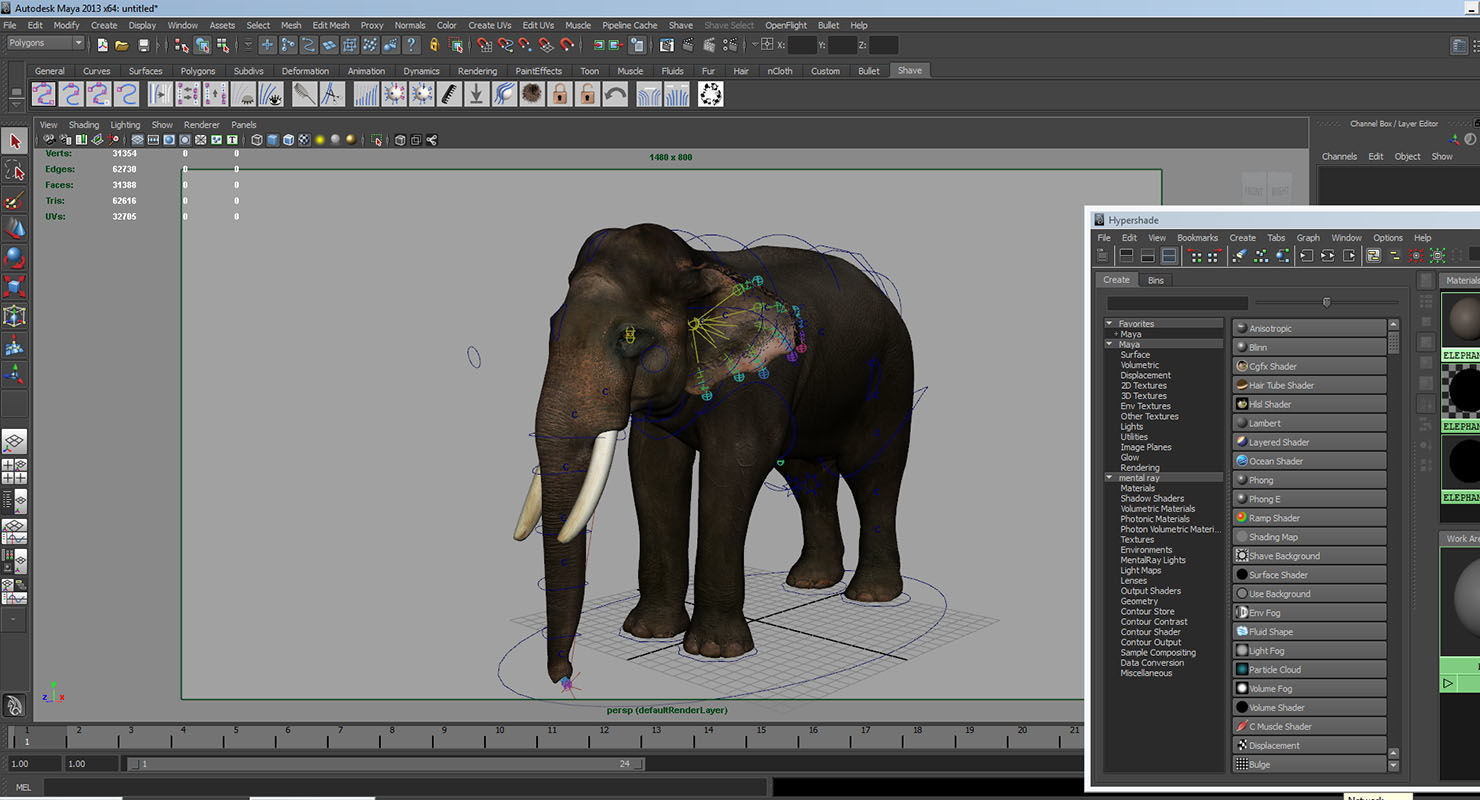
Task: Select the Soft Modification tool
Action: (x=15, y=346)
